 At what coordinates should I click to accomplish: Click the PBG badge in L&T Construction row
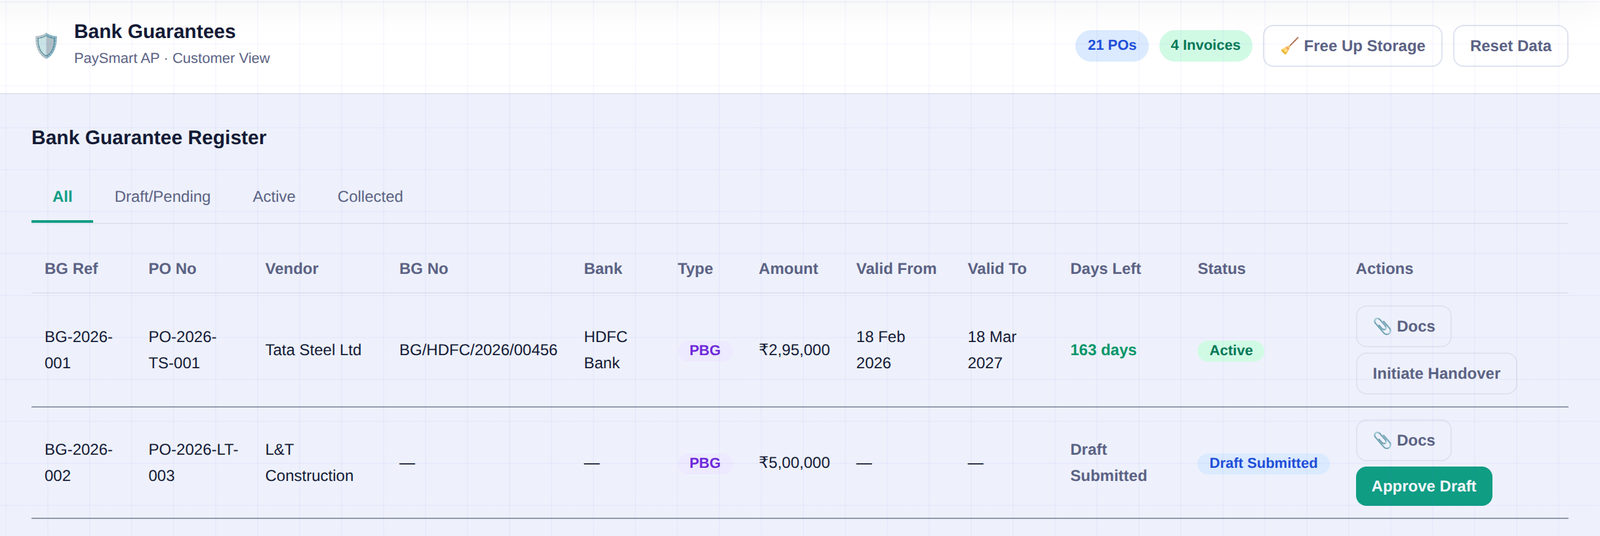[705, 463]
